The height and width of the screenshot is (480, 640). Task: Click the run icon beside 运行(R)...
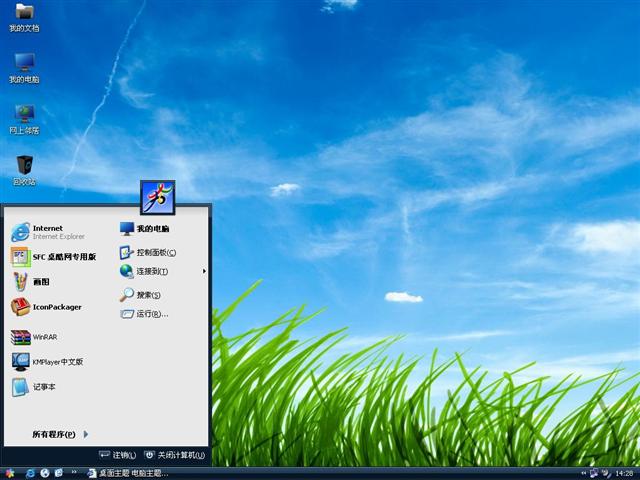(127, 314)
